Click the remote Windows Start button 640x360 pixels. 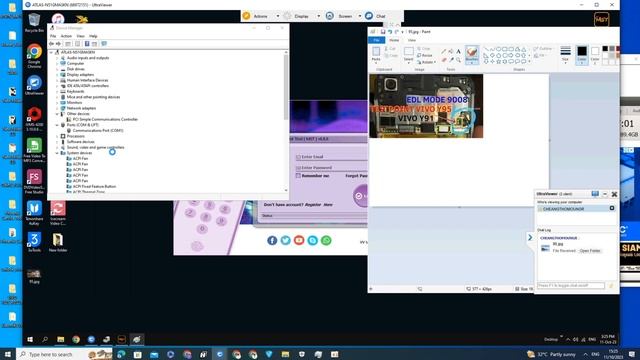coord(30,339)
